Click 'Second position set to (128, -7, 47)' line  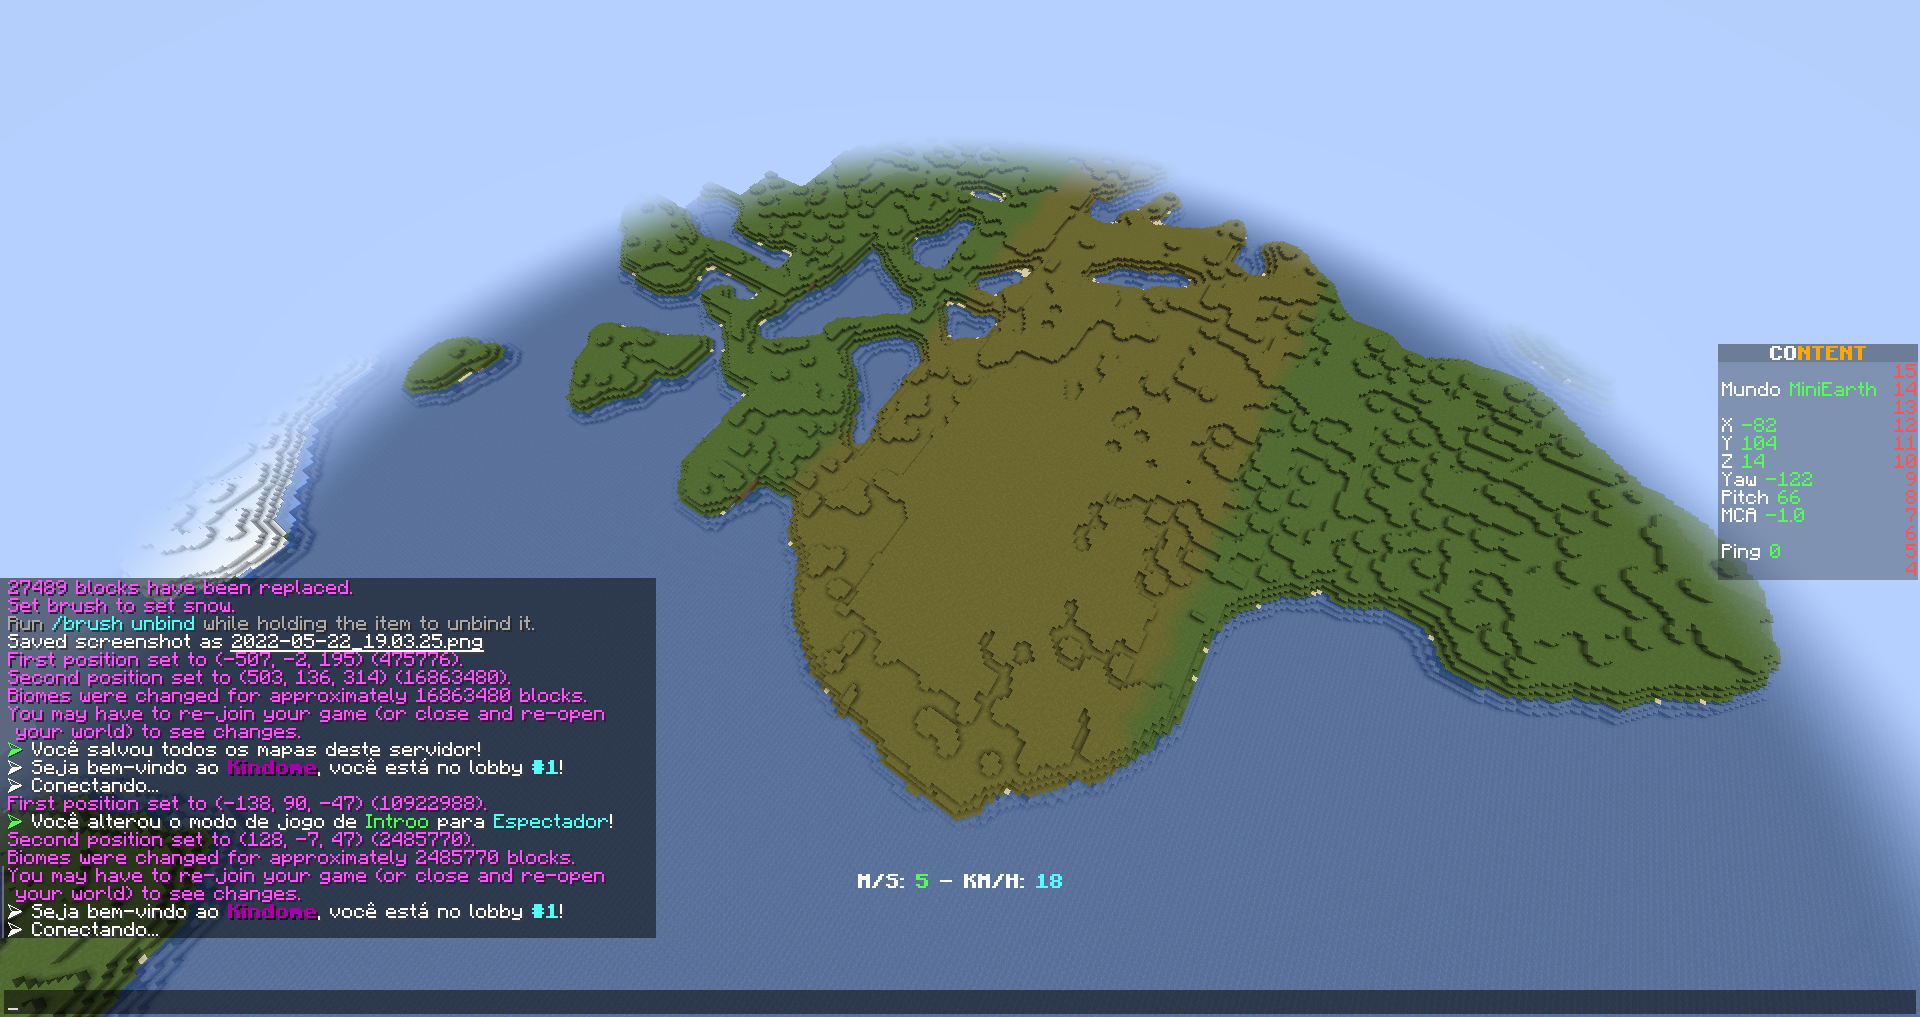click(x=240, y=839)
